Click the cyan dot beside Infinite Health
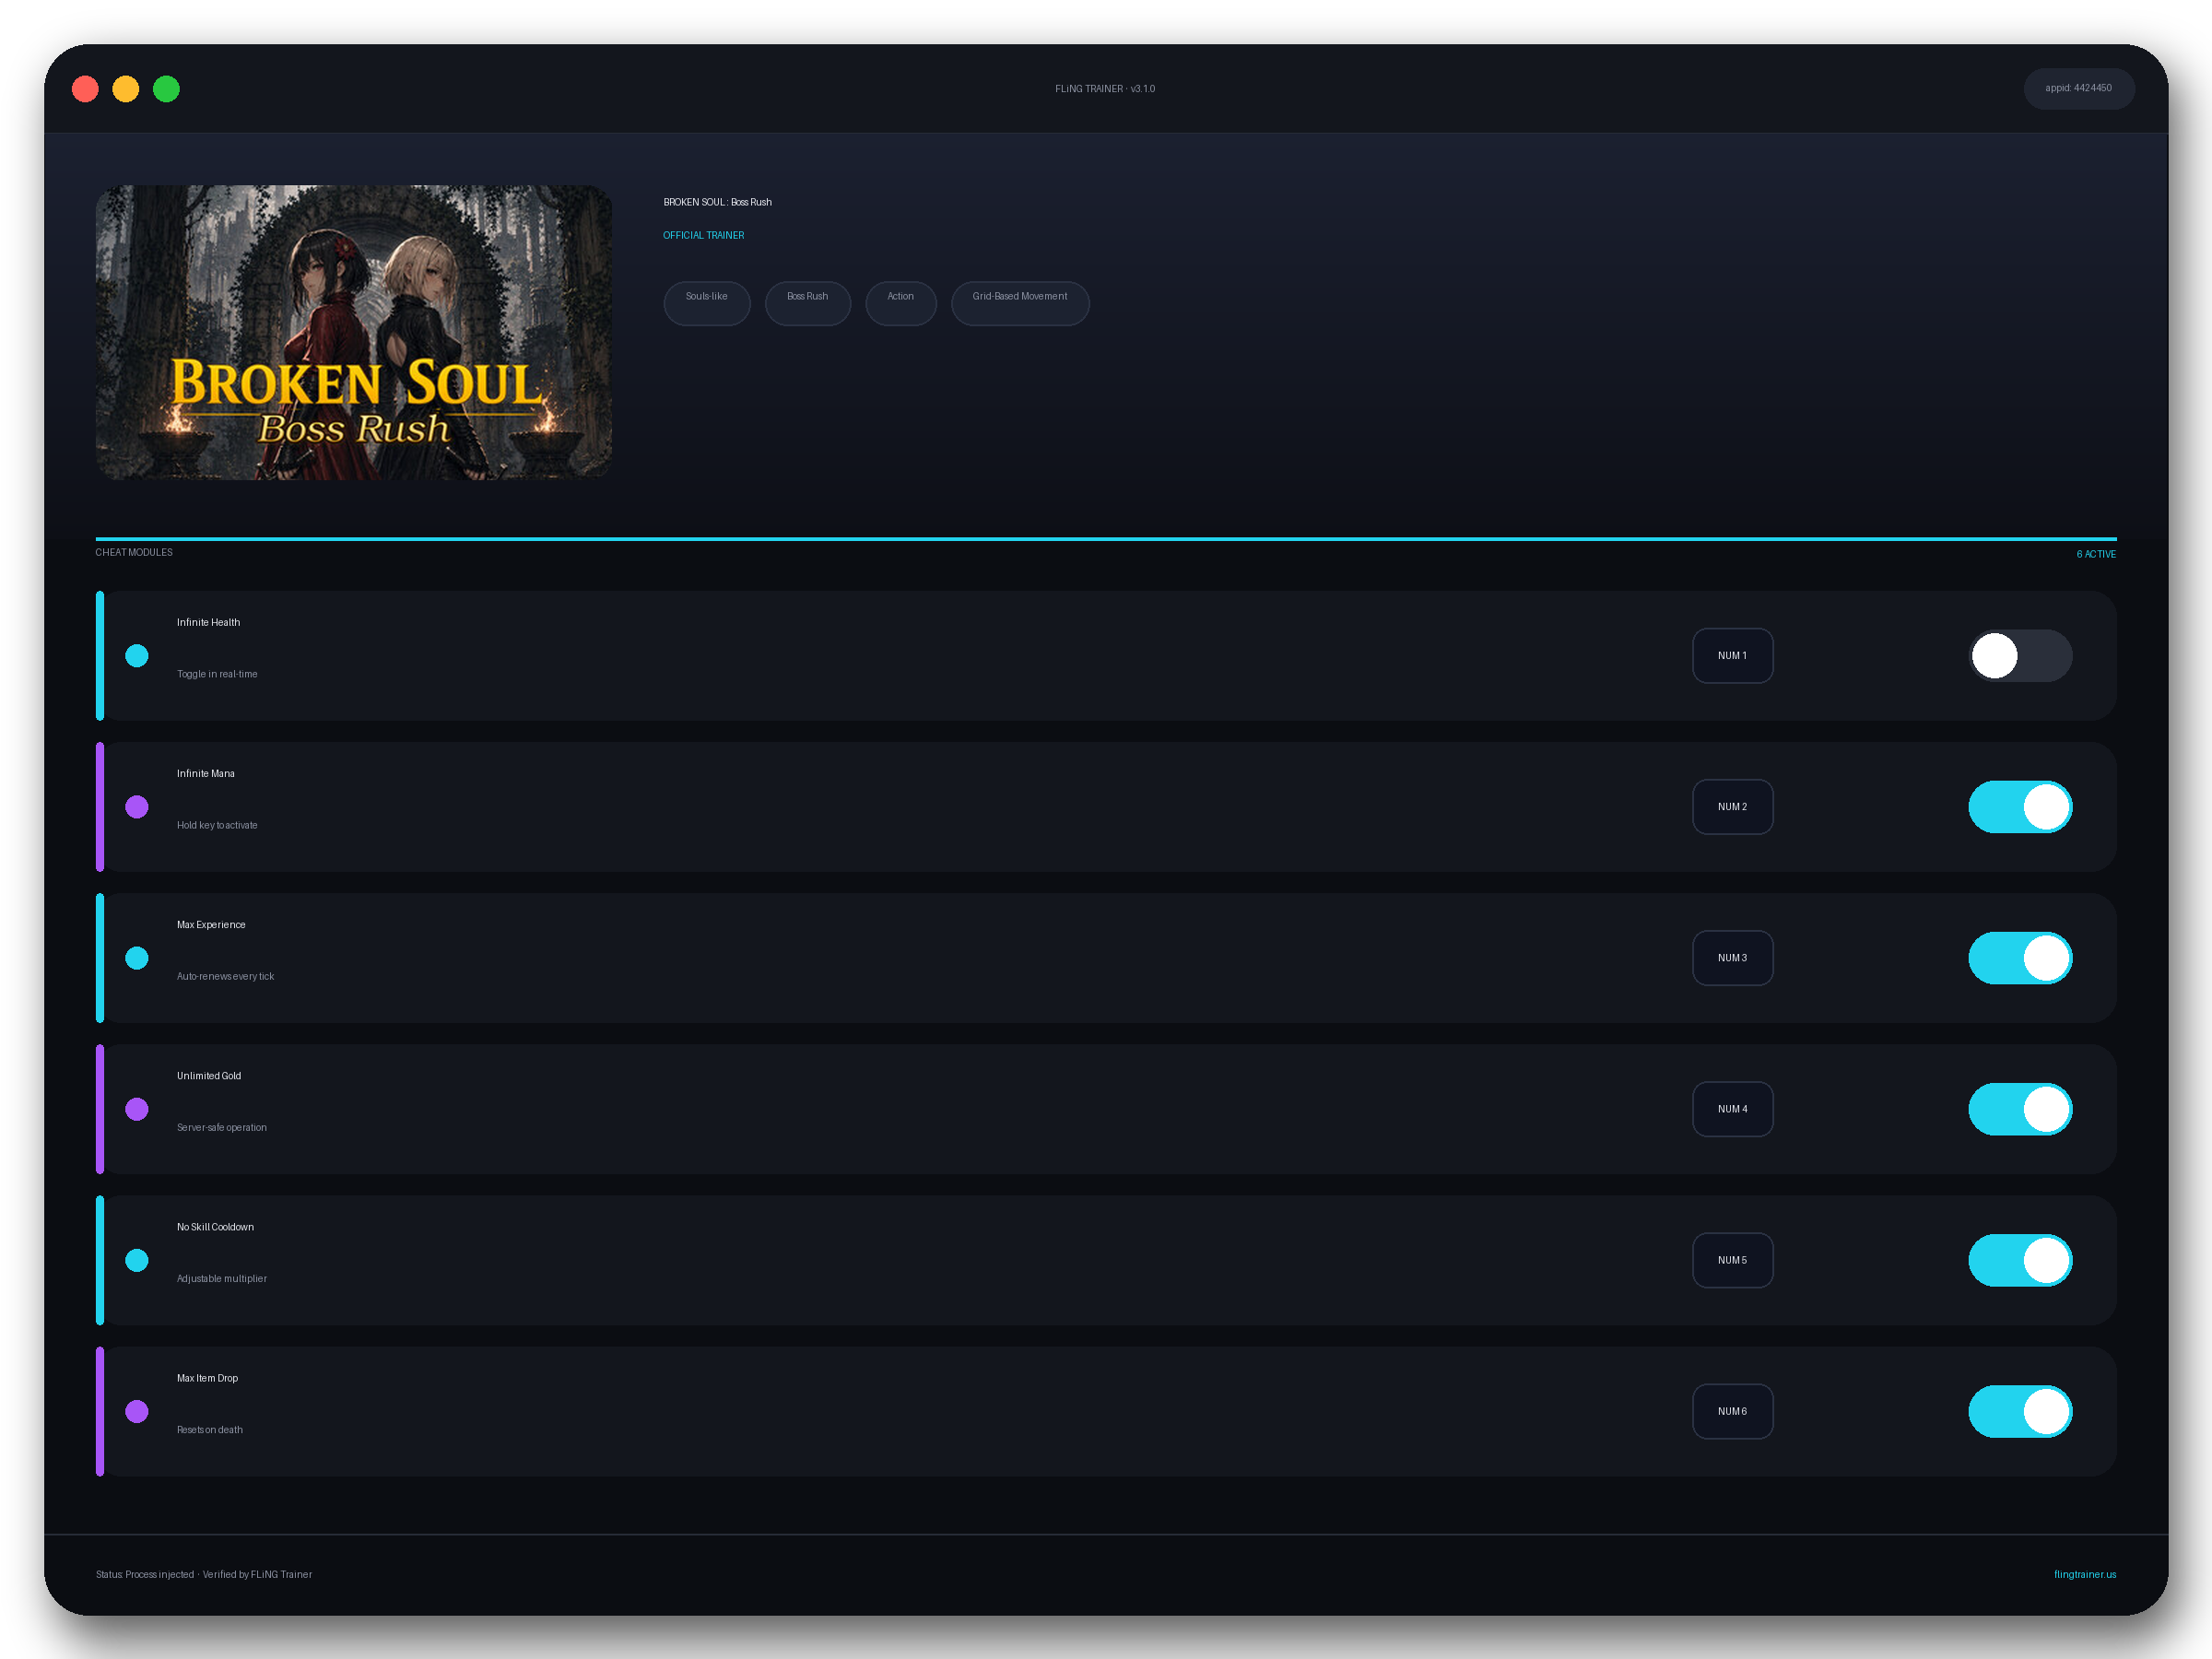 pos(137,656)
